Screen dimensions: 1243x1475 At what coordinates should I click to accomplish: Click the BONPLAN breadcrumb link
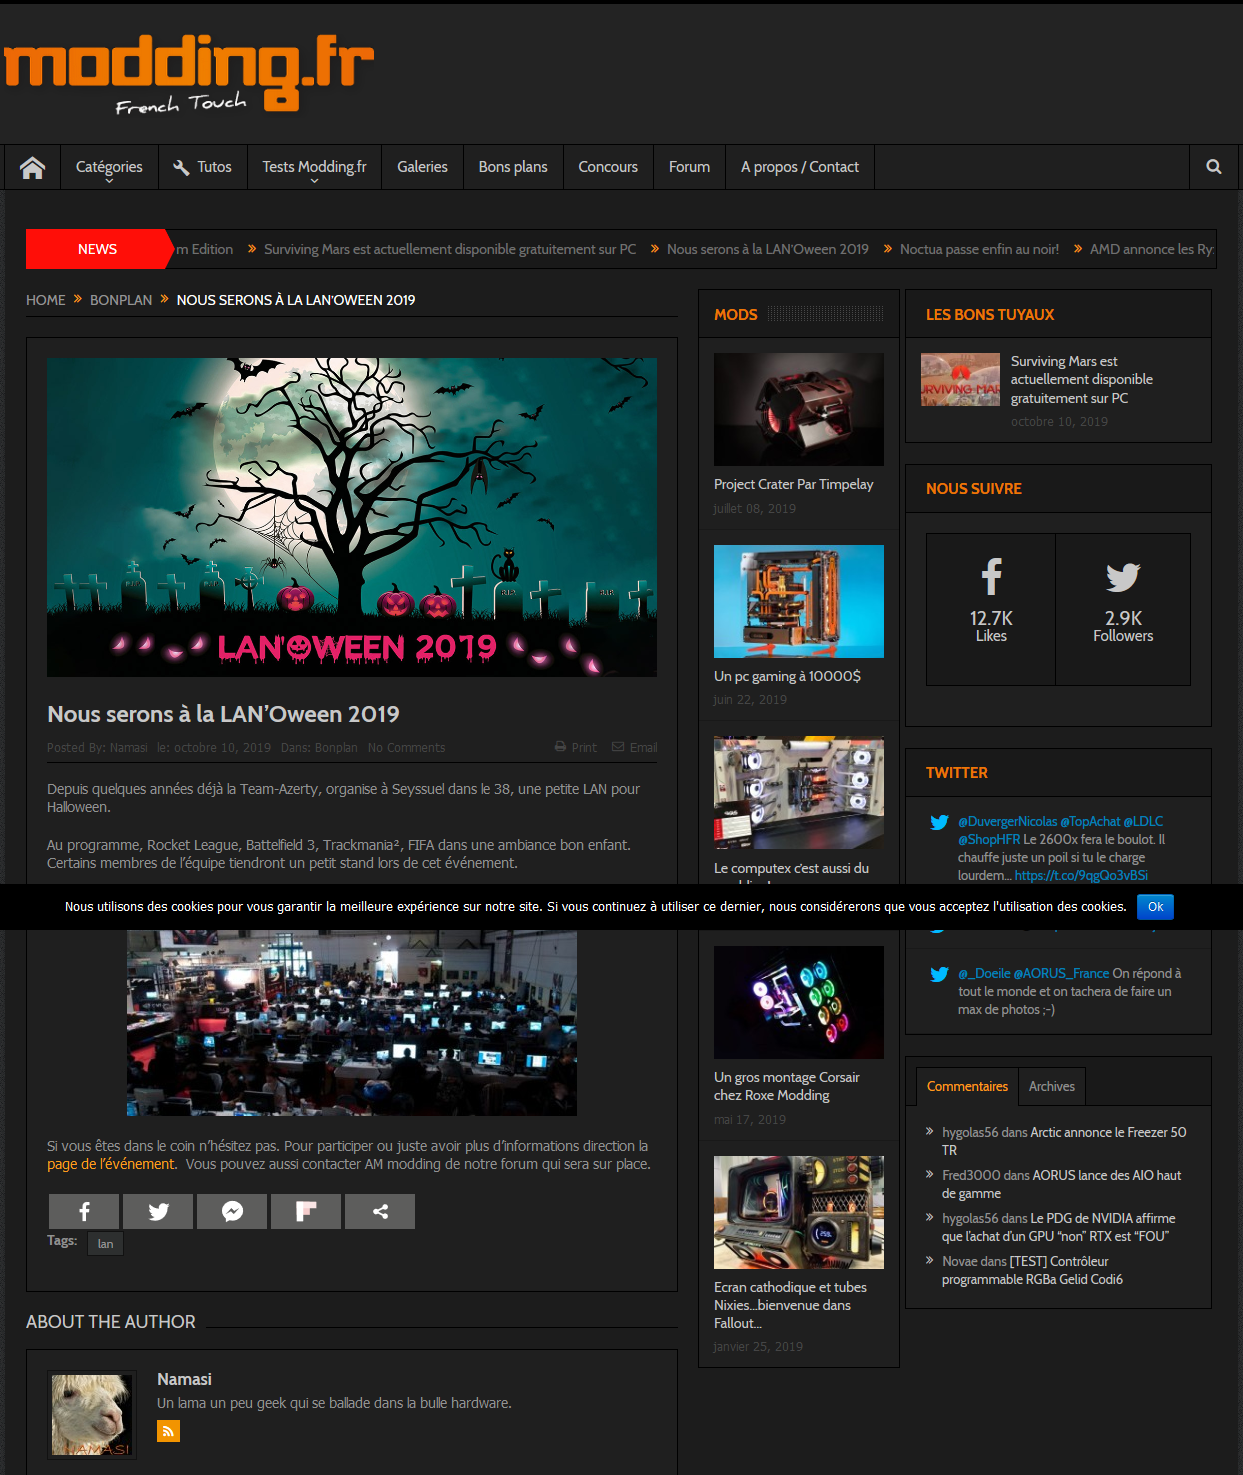tap(121, 300)
